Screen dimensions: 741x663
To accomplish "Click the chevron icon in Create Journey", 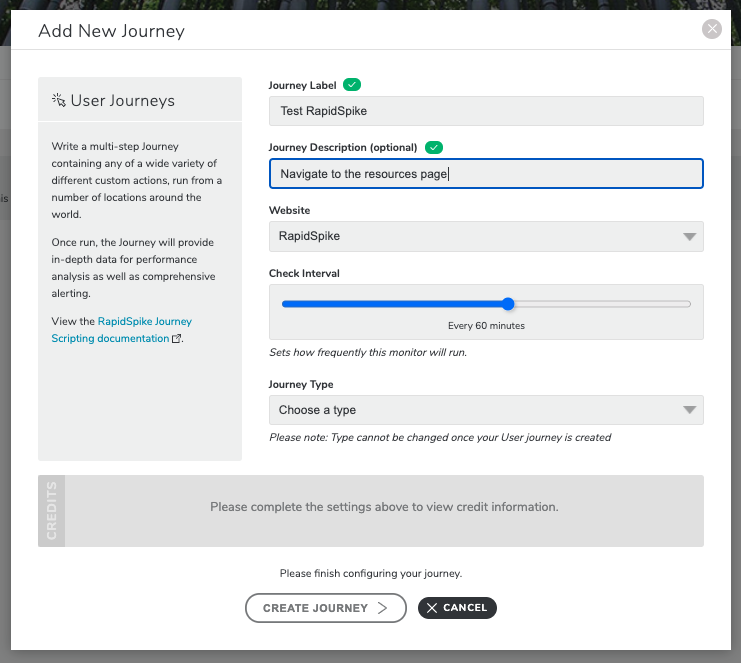I will point(382,608).
